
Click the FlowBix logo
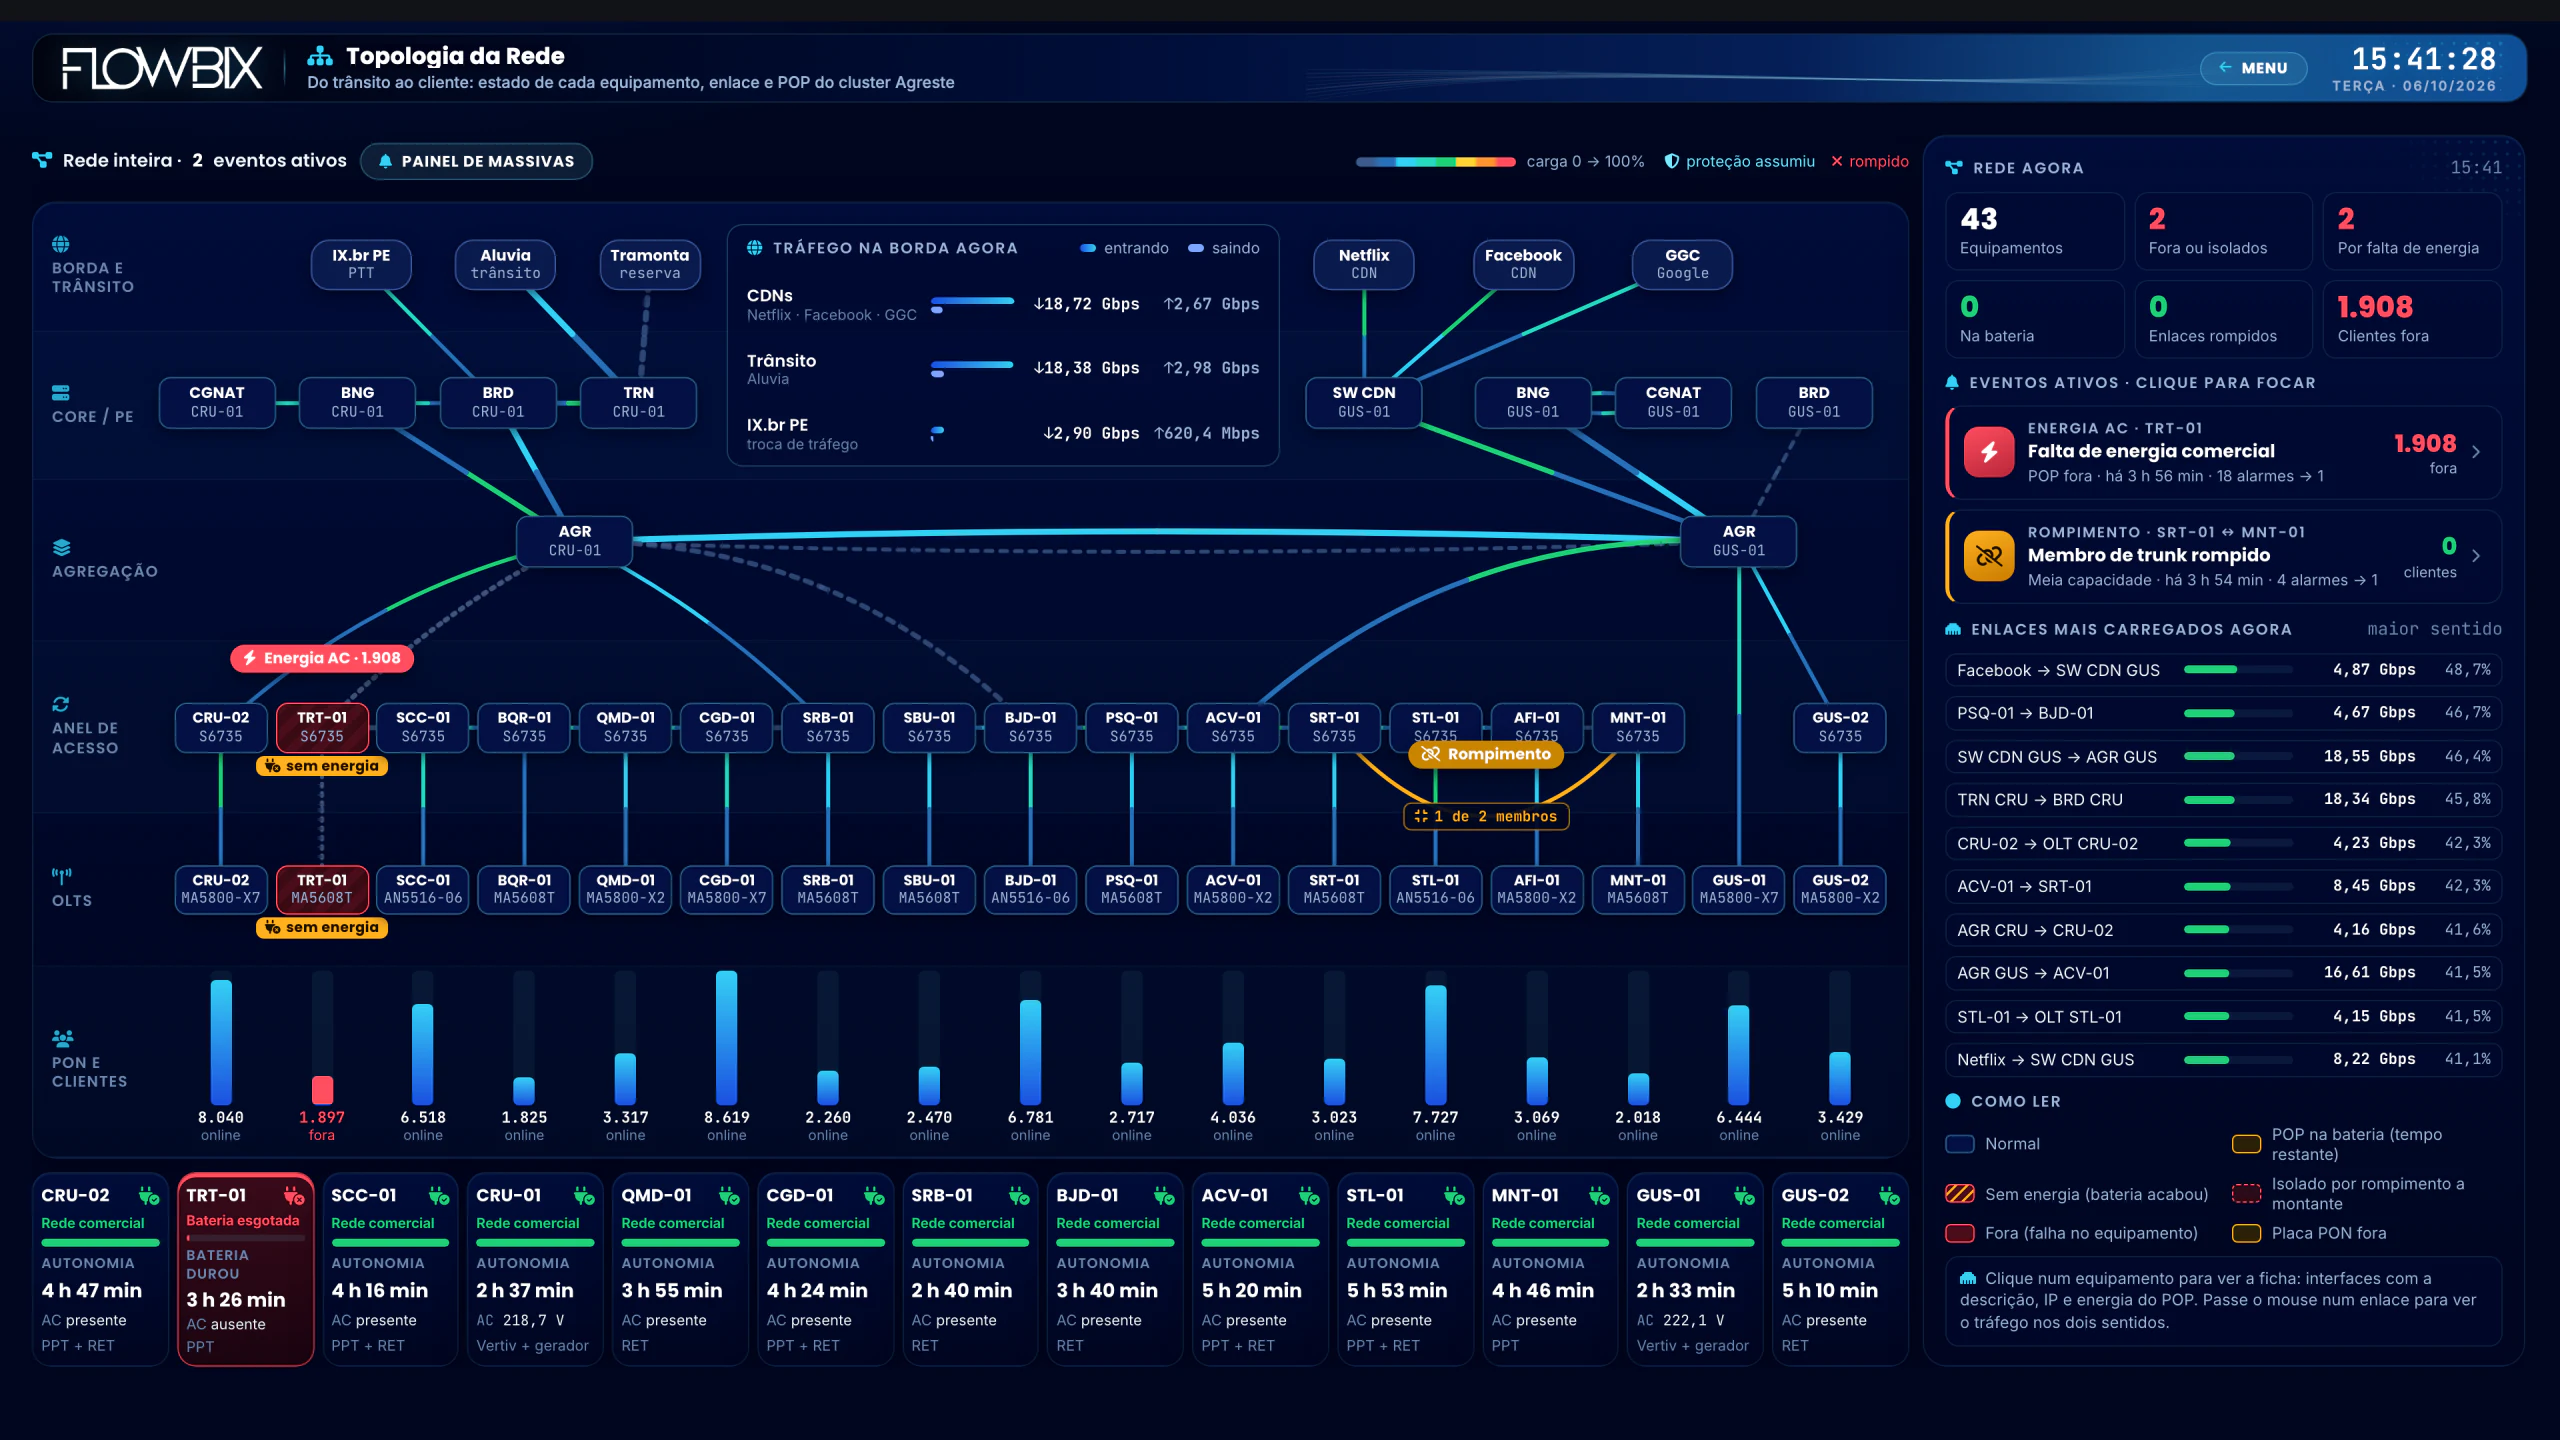pyautogui.click(x=161, y=68)
